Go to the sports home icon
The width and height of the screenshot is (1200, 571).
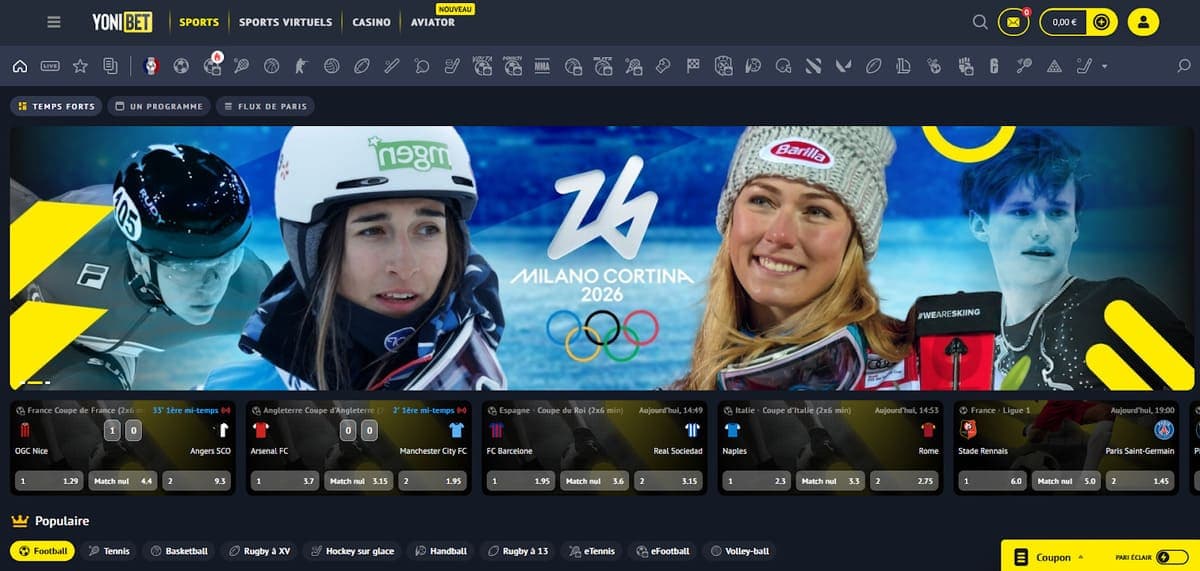(x=20, y=67)
